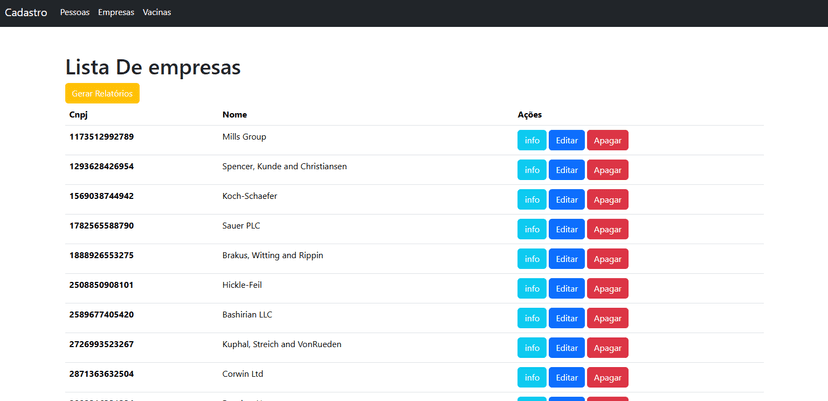The height and width of the screenshot is (401, 828).
Task: Open the Pessoas menu item
Action: 74,13
